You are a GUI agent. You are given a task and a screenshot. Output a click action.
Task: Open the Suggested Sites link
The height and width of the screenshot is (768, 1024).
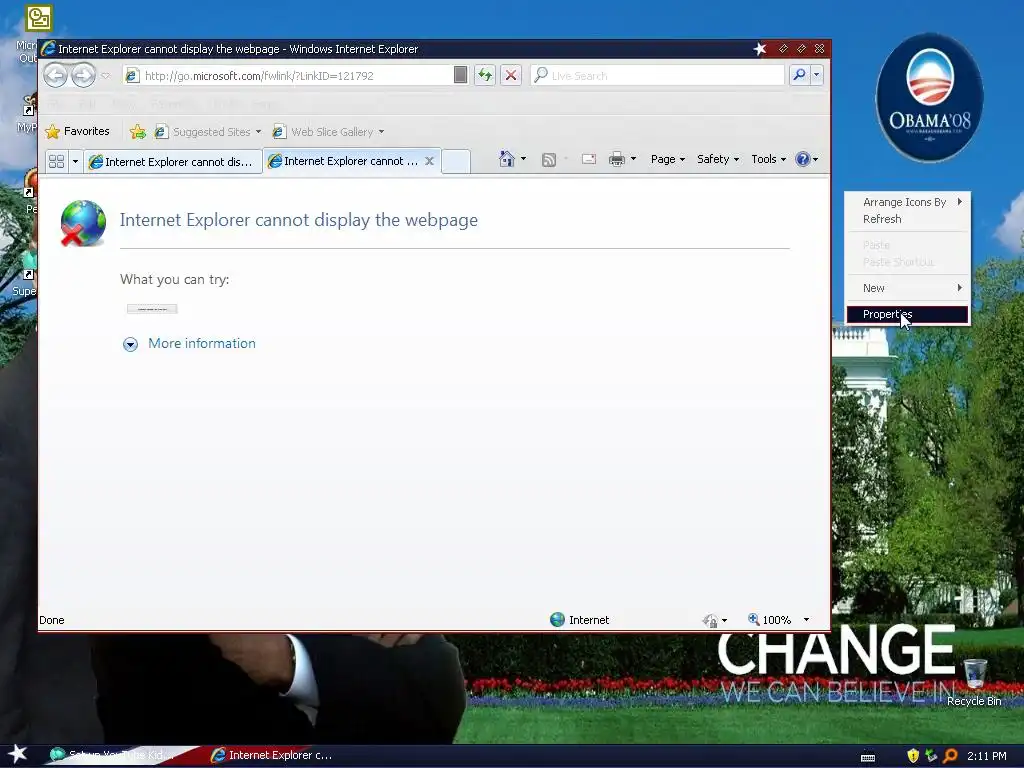coord(202,132)
